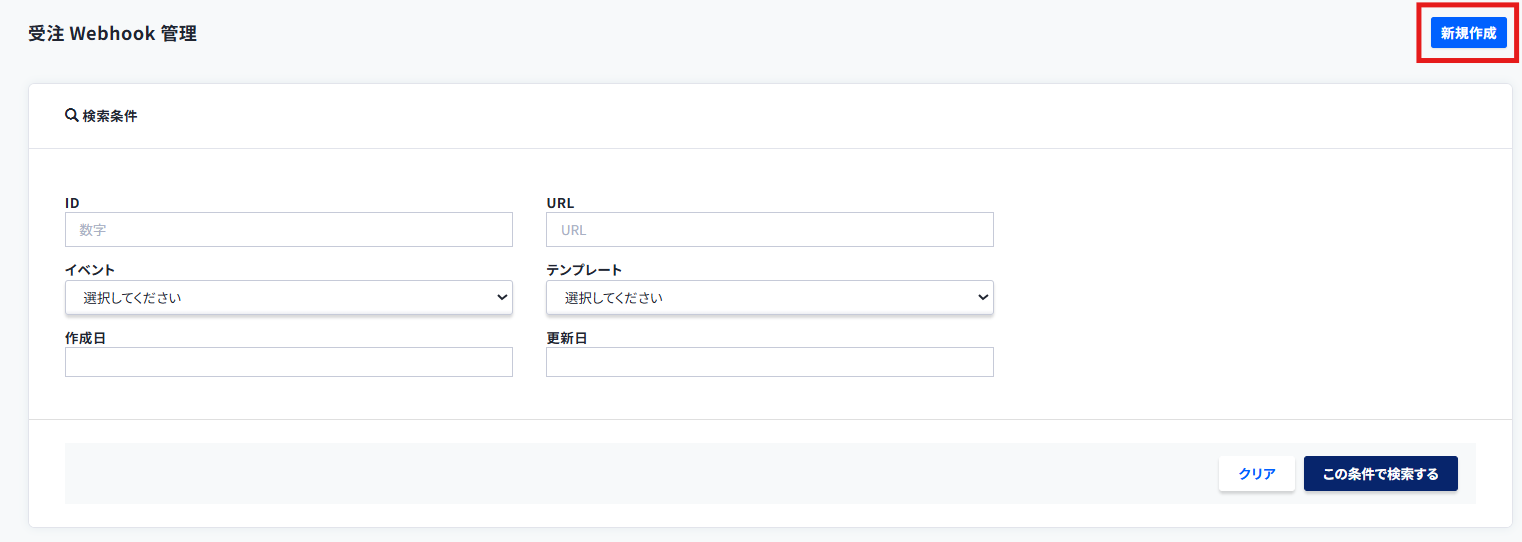Viewport: 1522px width, 542px height.
Task: Click the chevron arrow of イベント select
Action: click(x=501, y=297)
